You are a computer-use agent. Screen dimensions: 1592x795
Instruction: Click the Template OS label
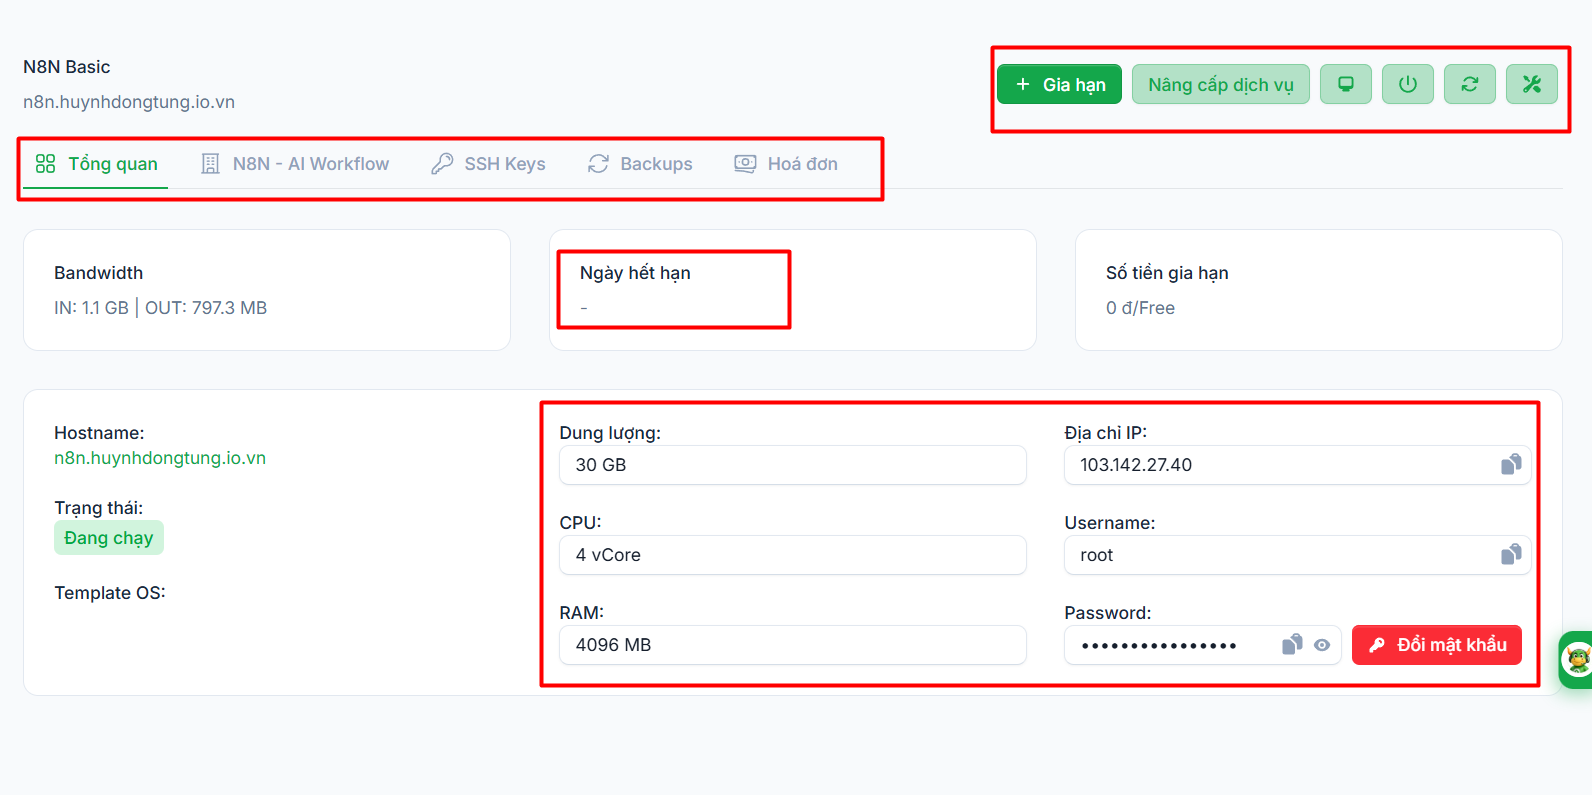click(x=110, y=593)
